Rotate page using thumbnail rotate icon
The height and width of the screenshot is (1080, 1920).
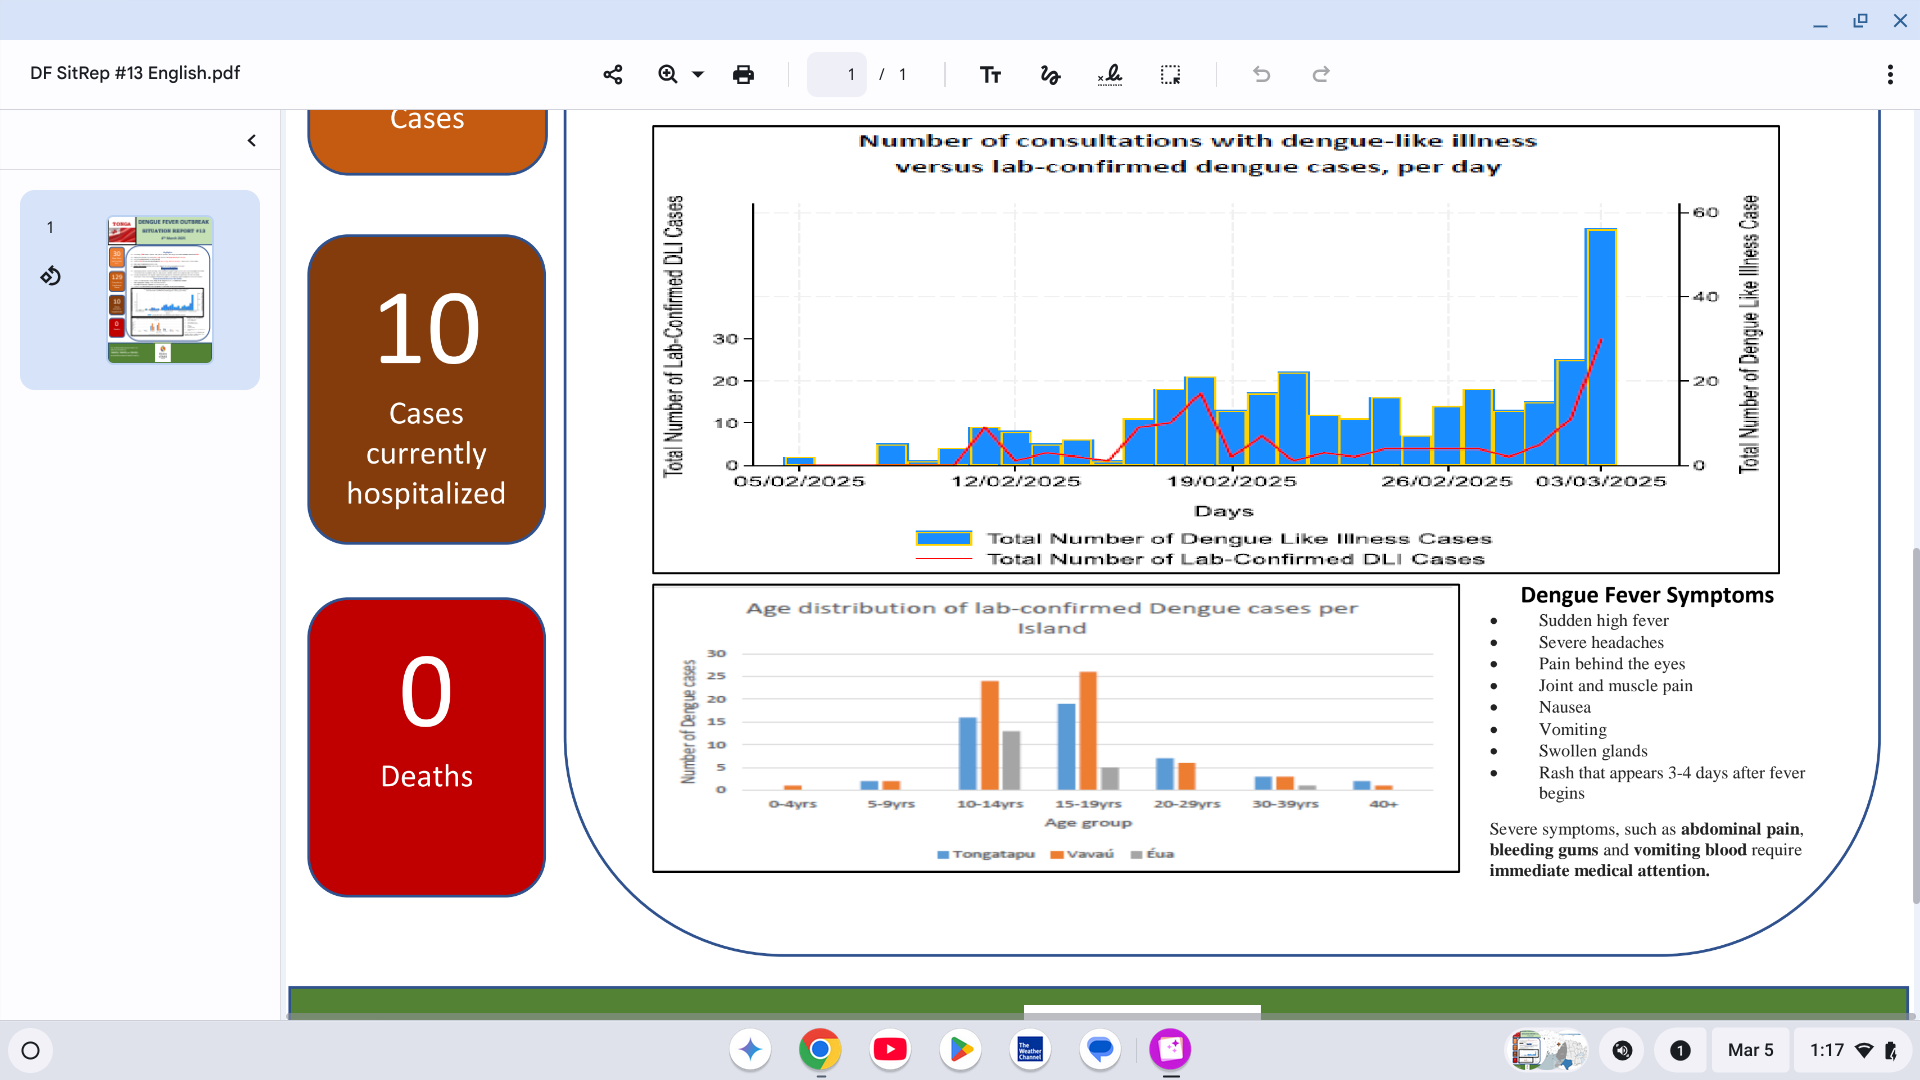(x=51, y=276)
